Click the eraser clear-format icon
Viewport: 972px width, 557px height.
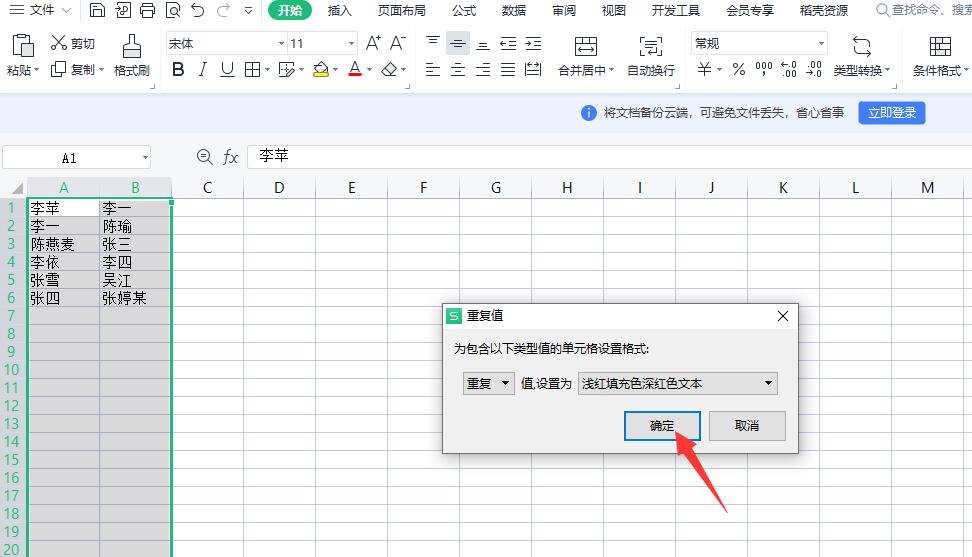tap(389, 69)
